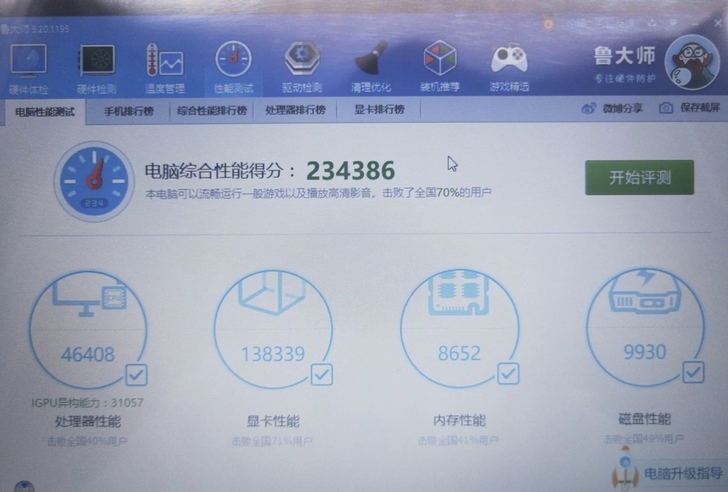The image size is (728, 492).
Task: Click the memory score 8652
Action: point(459,353)
